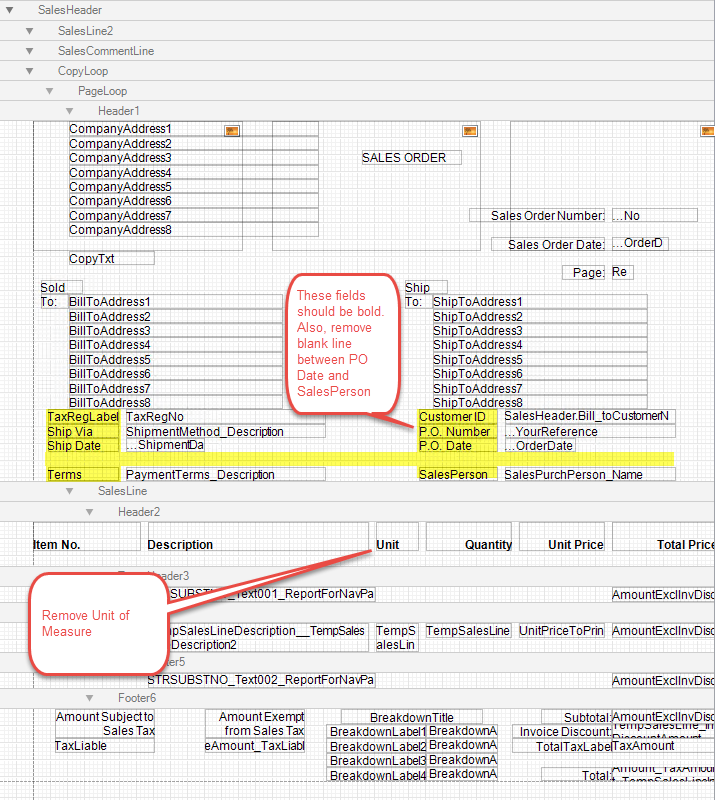Select the ShipToAddress4 field
Viewport: 715px width, 800px height.
point(540,345)
